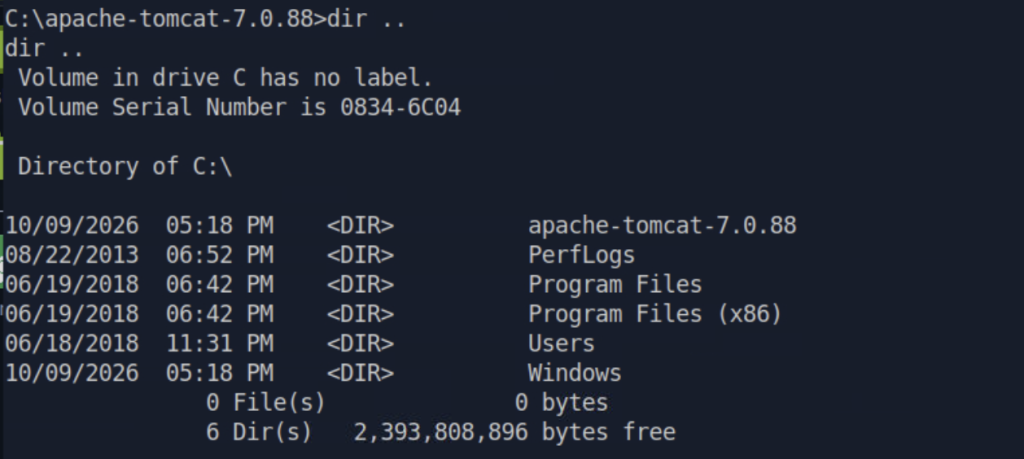
Task: Click the date 06/18/2018 entry
Action: pyautogui.click(x=72, y=343)
